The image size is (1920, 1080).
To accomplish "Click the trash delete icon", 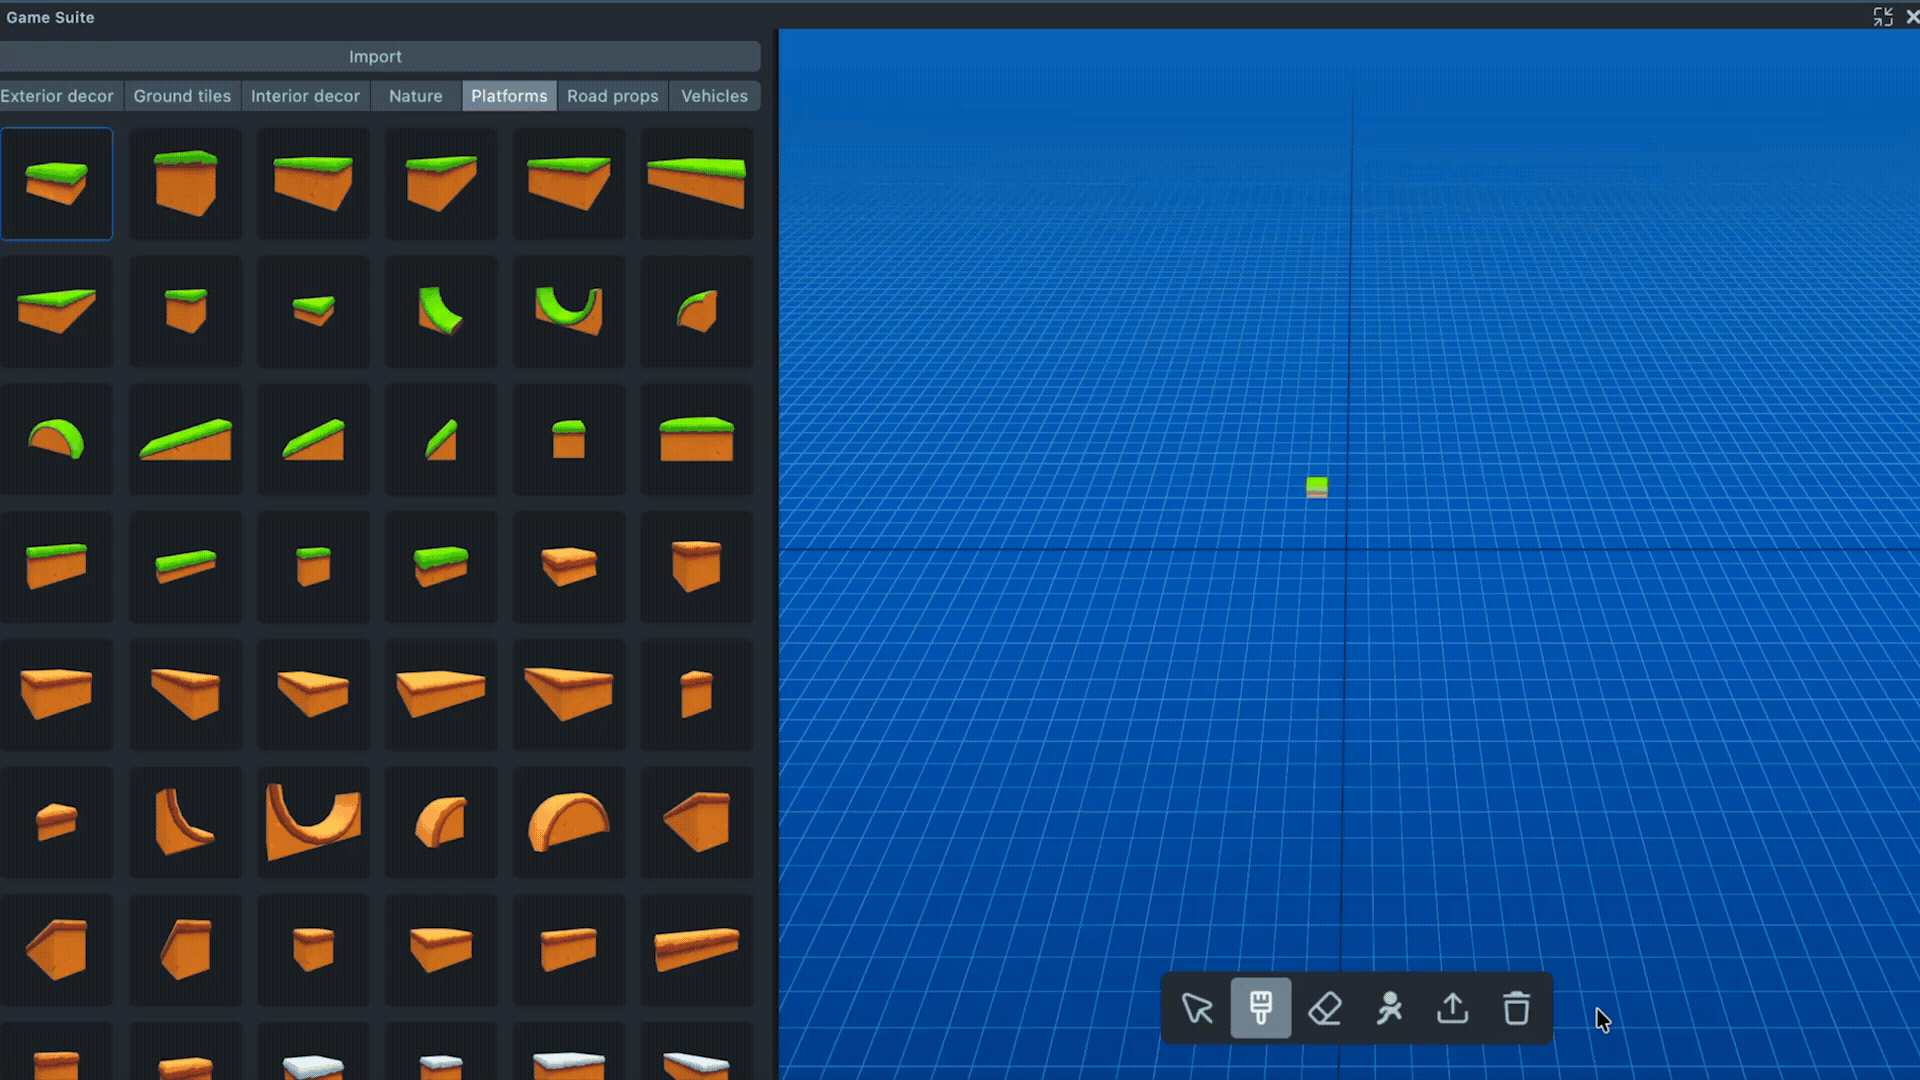I will pos(1516,1008).
